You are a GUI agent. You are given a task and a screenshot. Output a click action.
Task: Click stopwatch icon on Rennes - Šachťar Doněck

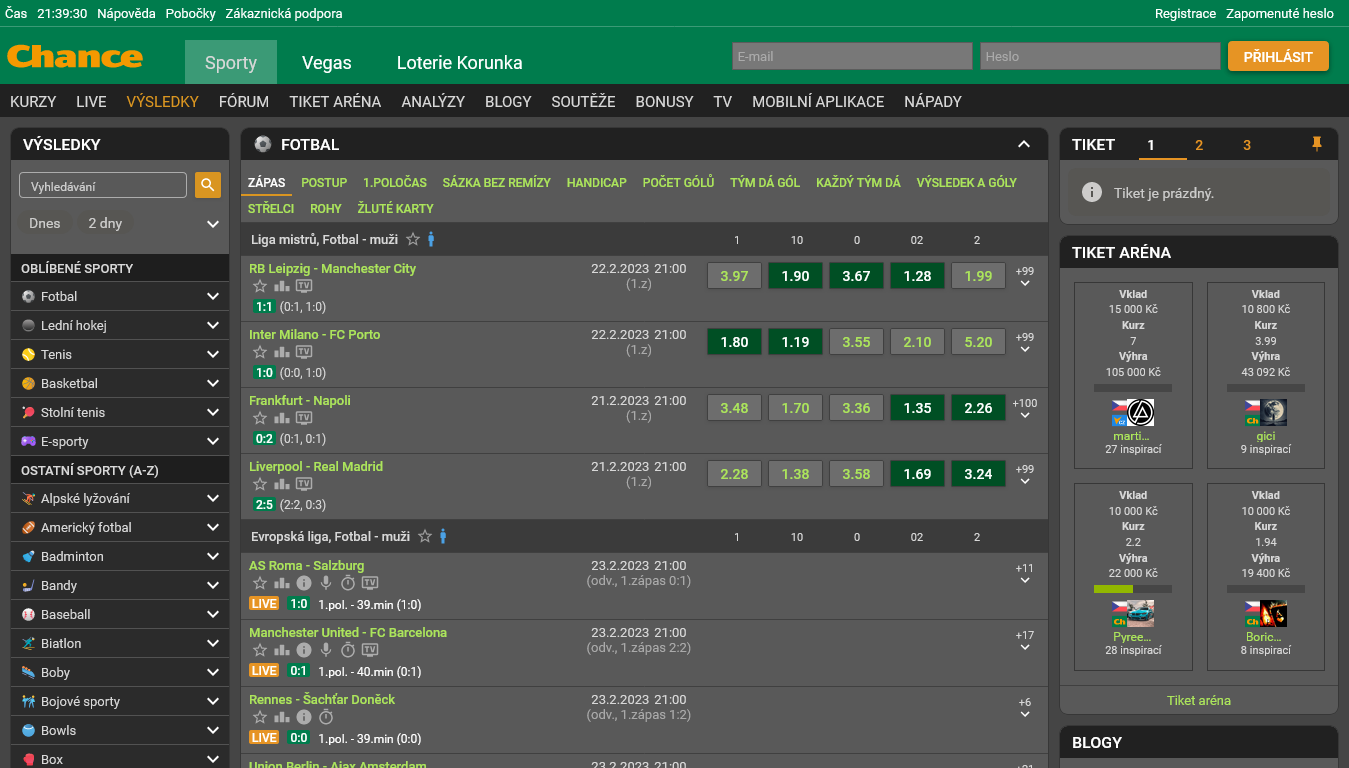point(326,717)
